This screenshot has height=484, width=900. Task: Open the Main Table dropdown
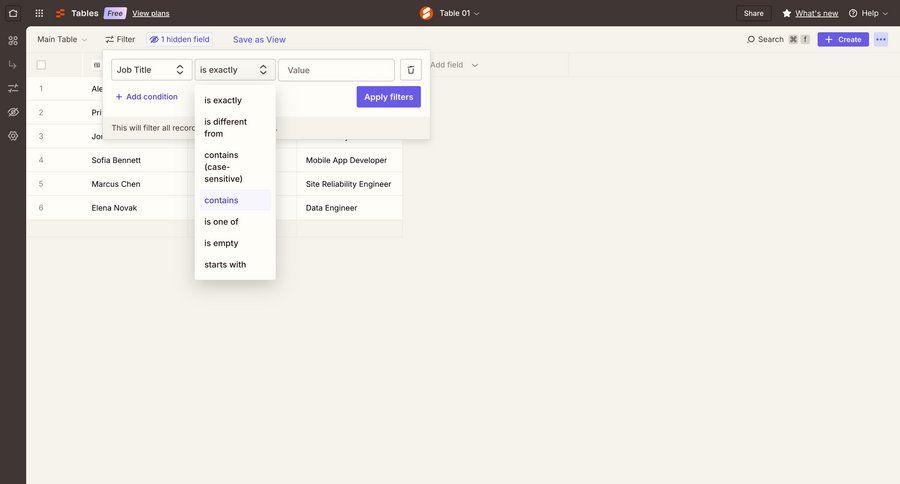(62, 40)
